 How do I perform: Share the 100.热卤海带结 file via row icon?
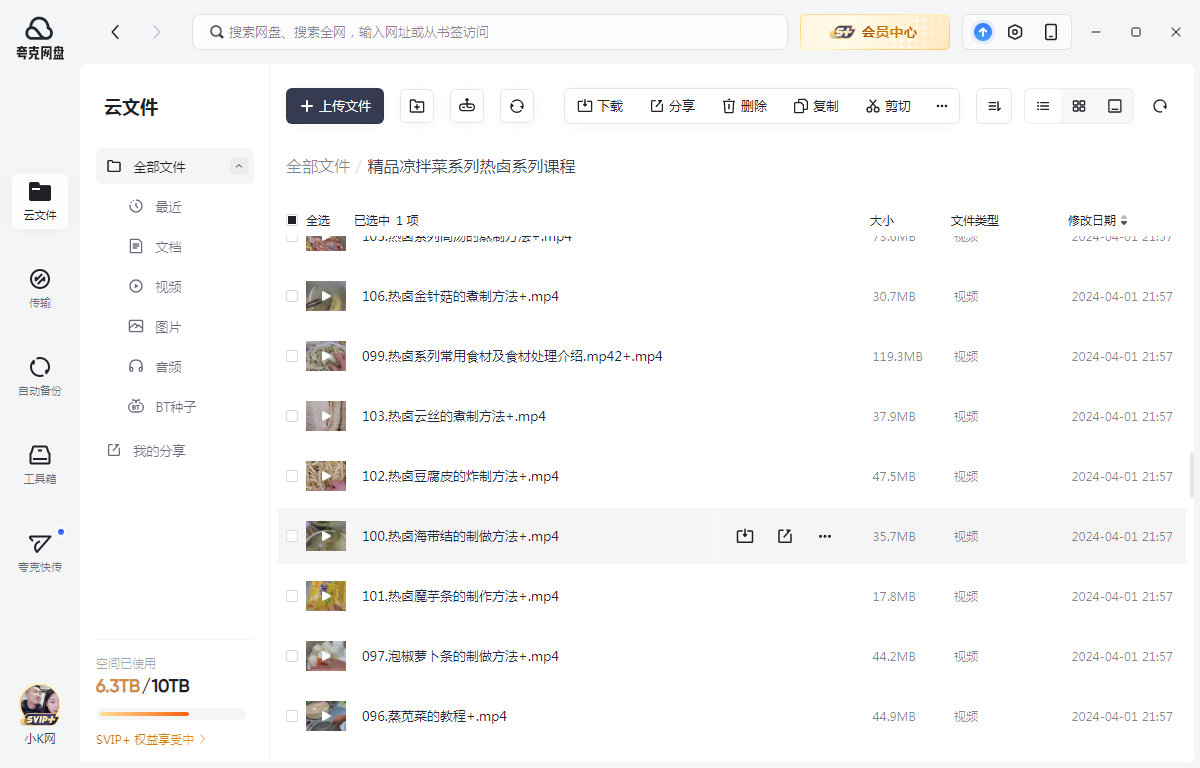coord(785,536)
